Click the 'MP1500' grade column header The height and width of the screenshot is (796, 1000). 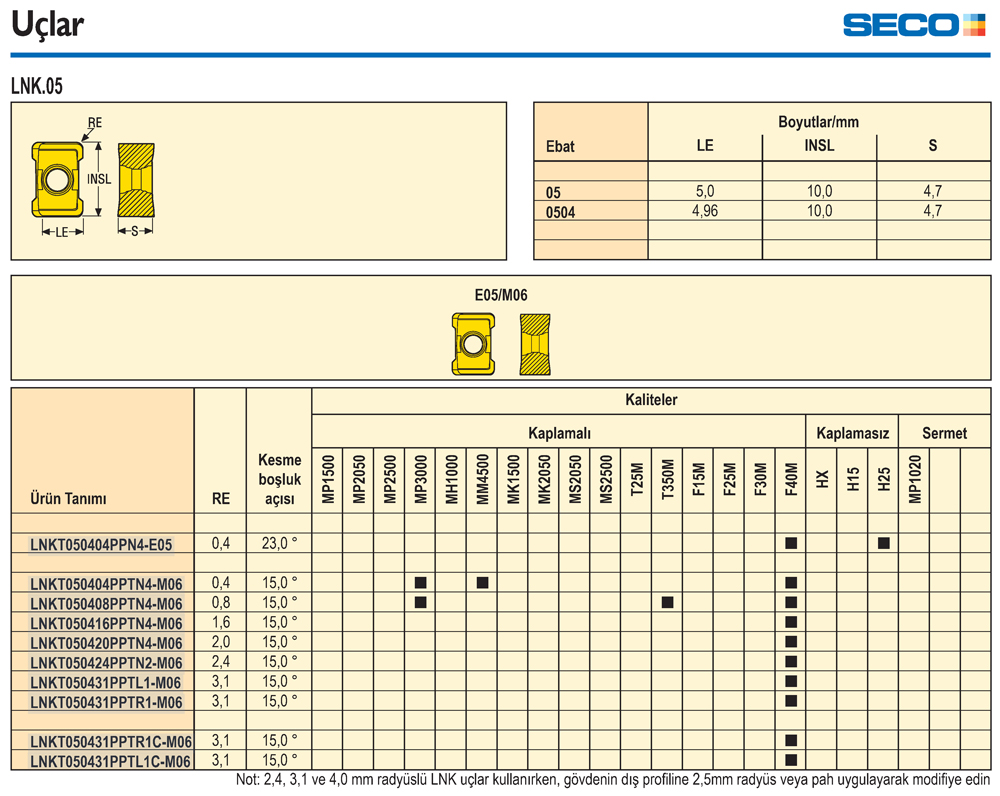click(x=328, y=479)
